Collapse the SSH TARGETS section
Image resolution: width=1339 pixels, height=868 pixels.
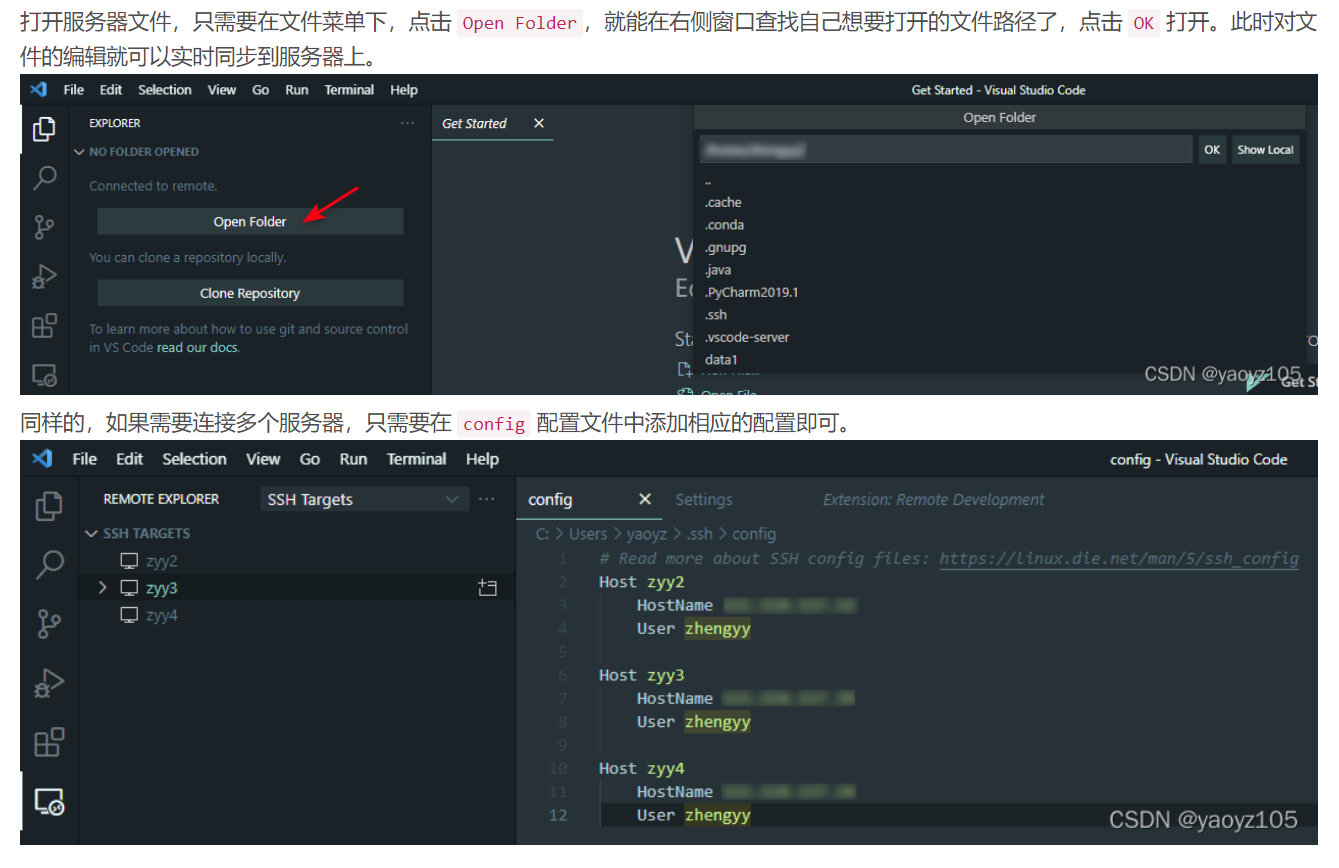click(x=92, y=534)
